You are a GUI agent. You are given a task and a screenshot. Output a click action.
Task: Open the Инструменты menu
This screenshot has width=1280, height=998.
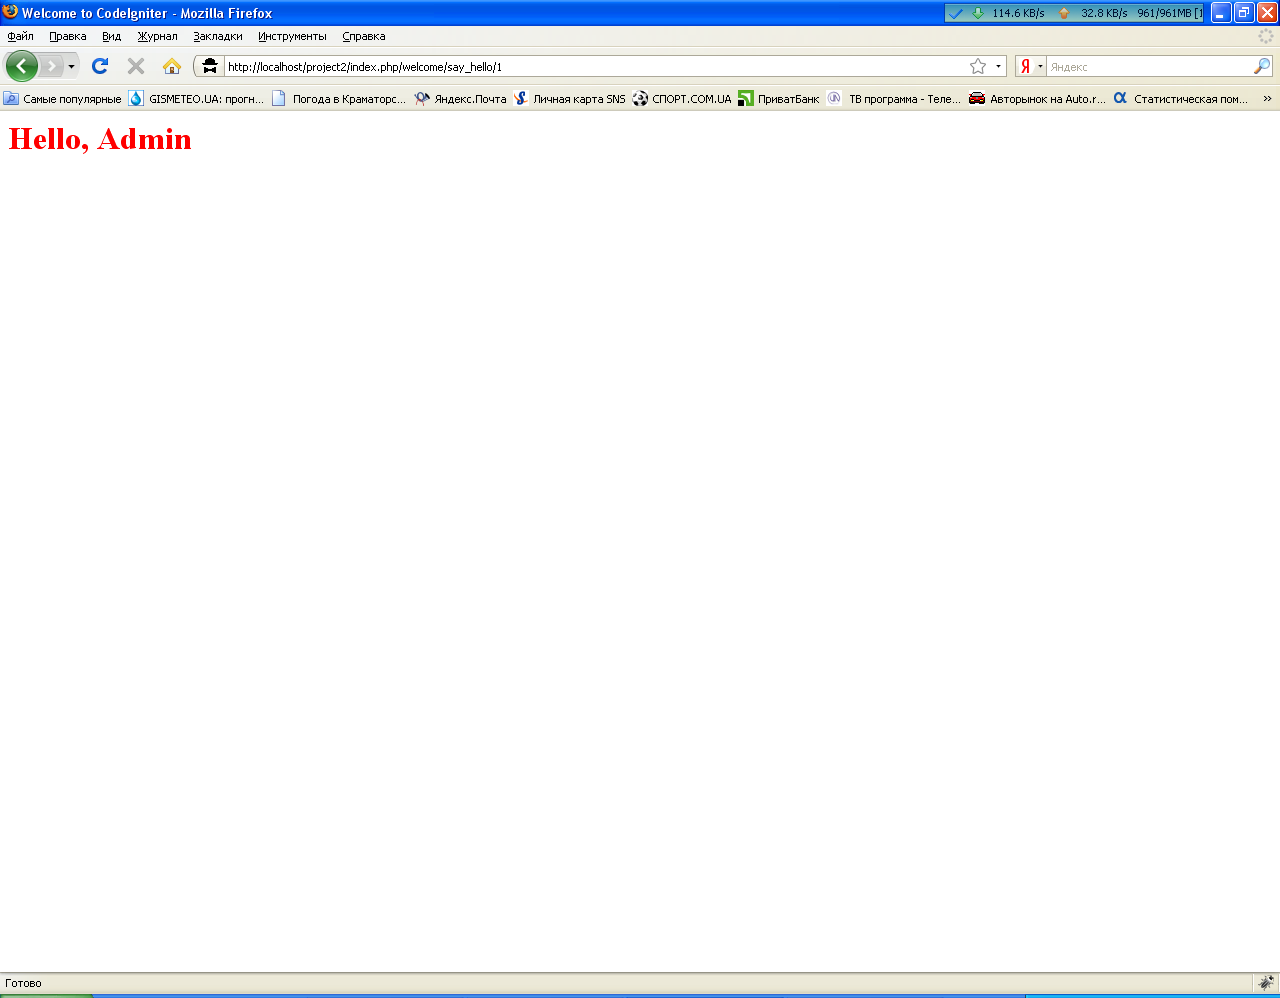click(292, 36)
